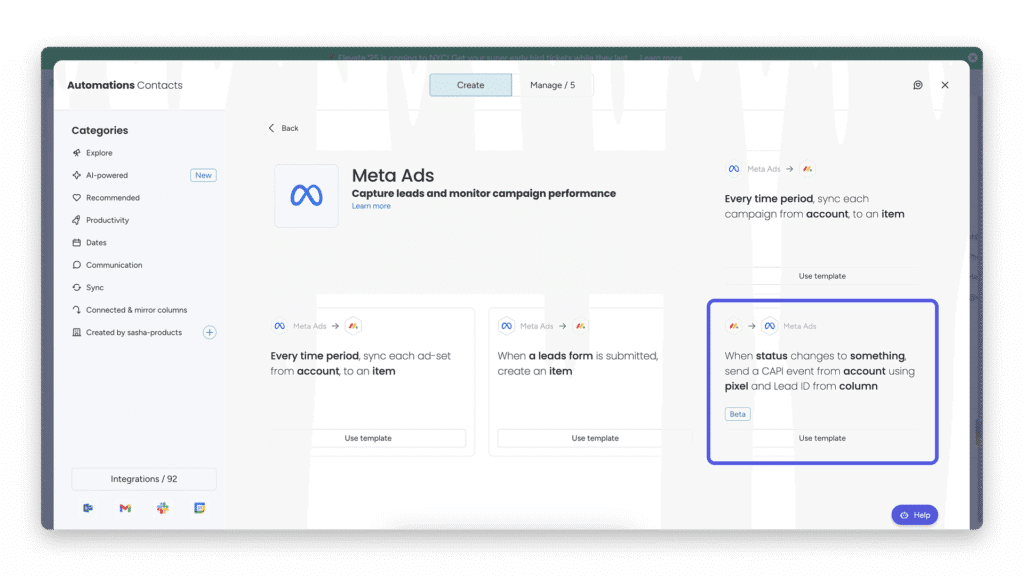Open the Integrations / 92 button

(x=144, y=479)
